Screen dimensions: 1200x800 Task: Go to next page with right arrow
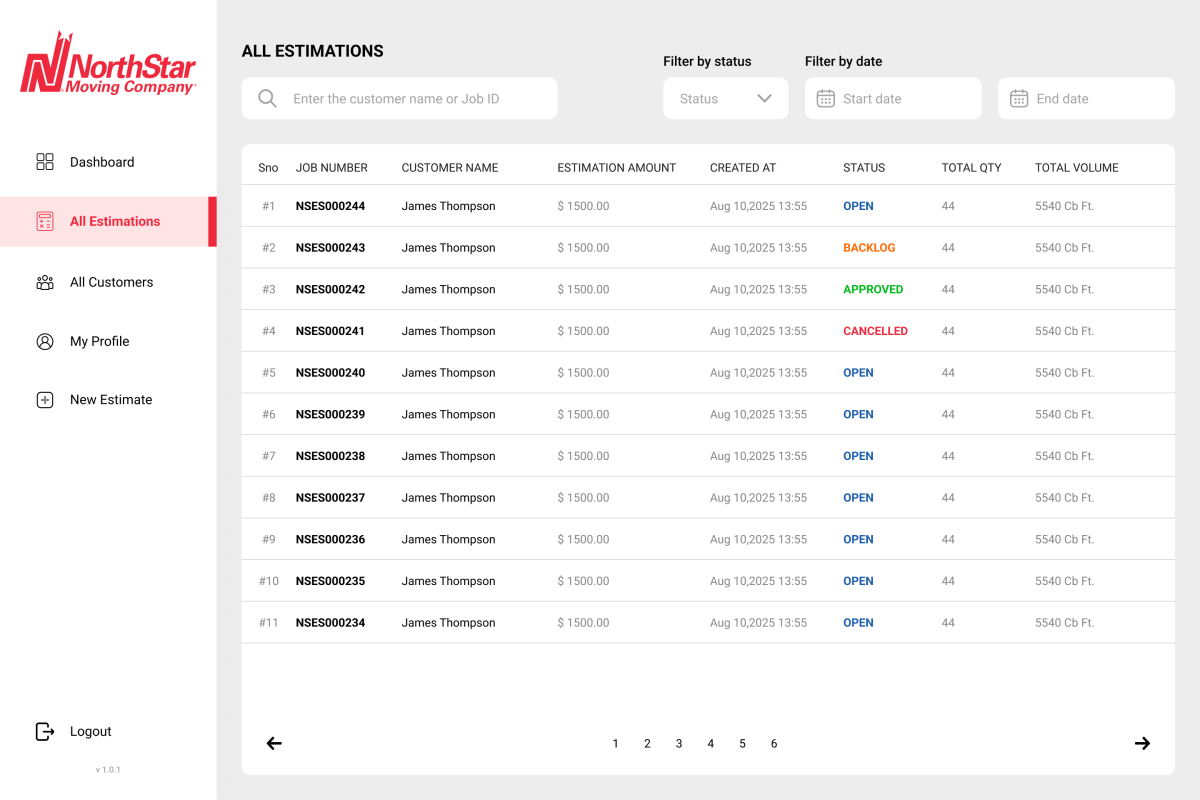coord(1142,743)
